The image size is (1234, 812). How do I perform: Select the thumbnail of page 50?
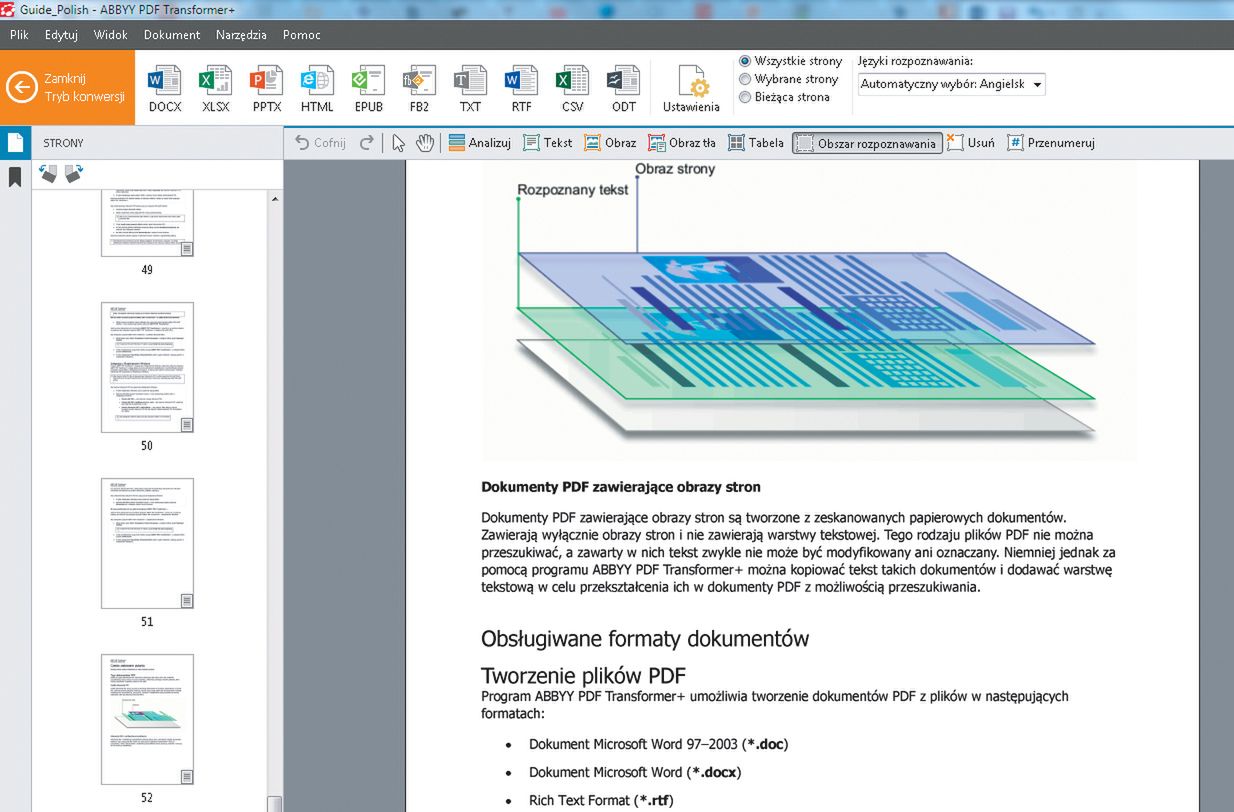pos(147,367)
